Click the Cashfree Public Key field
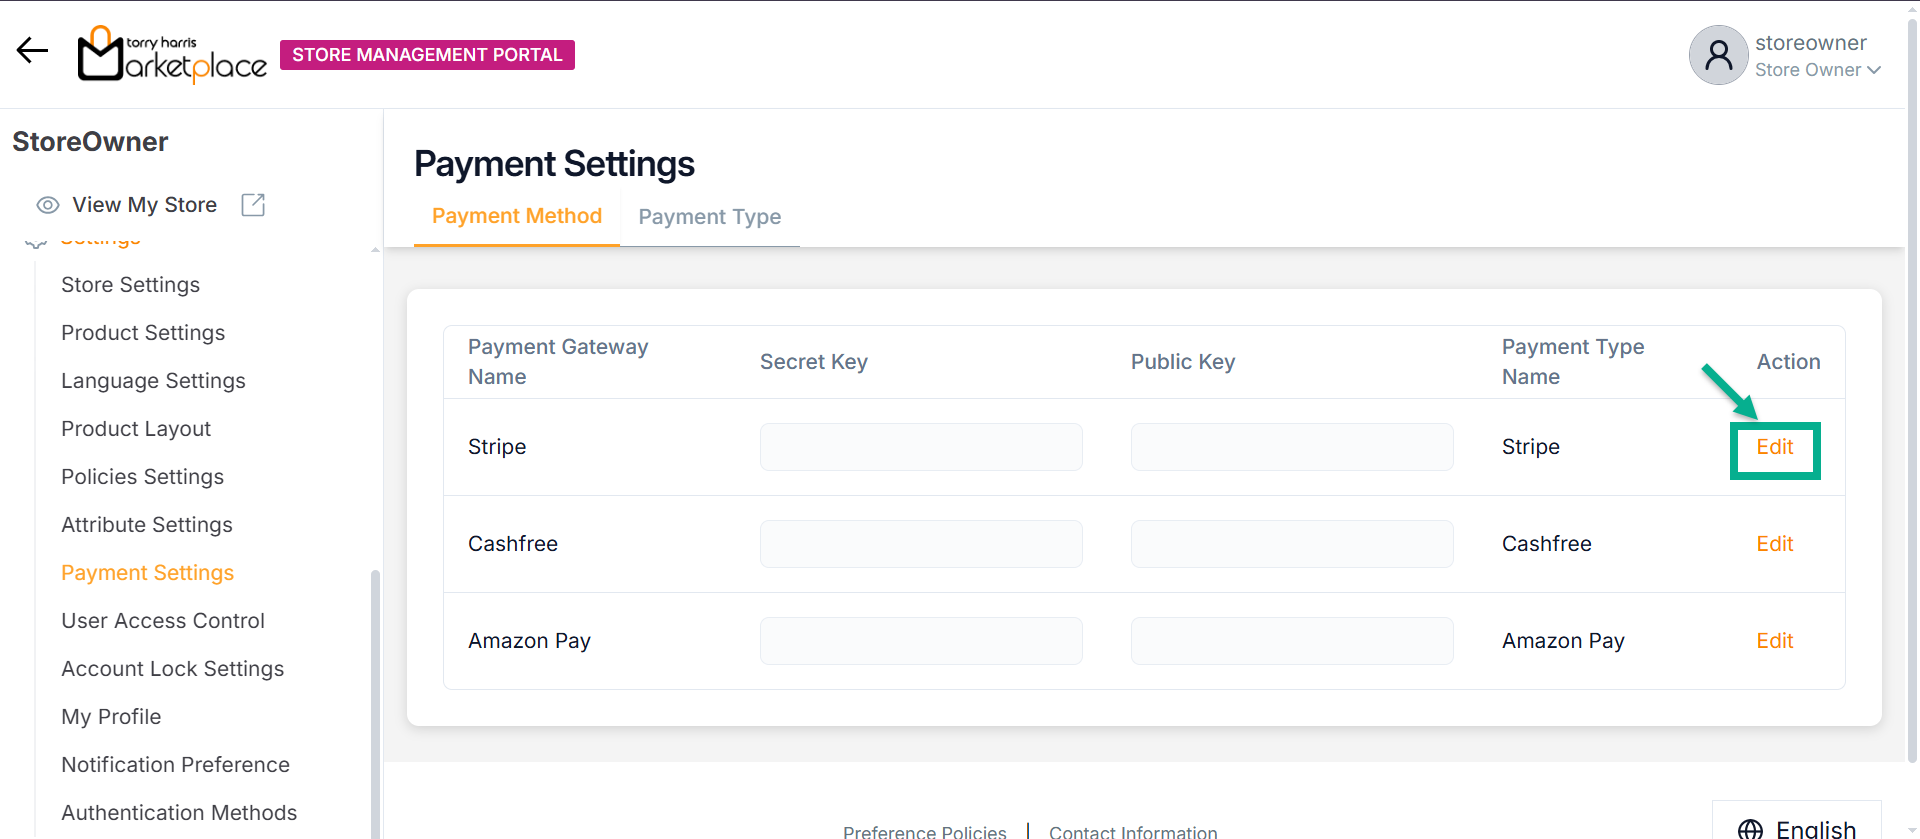Screen dimensions: 1920x839 [1291, 544]
